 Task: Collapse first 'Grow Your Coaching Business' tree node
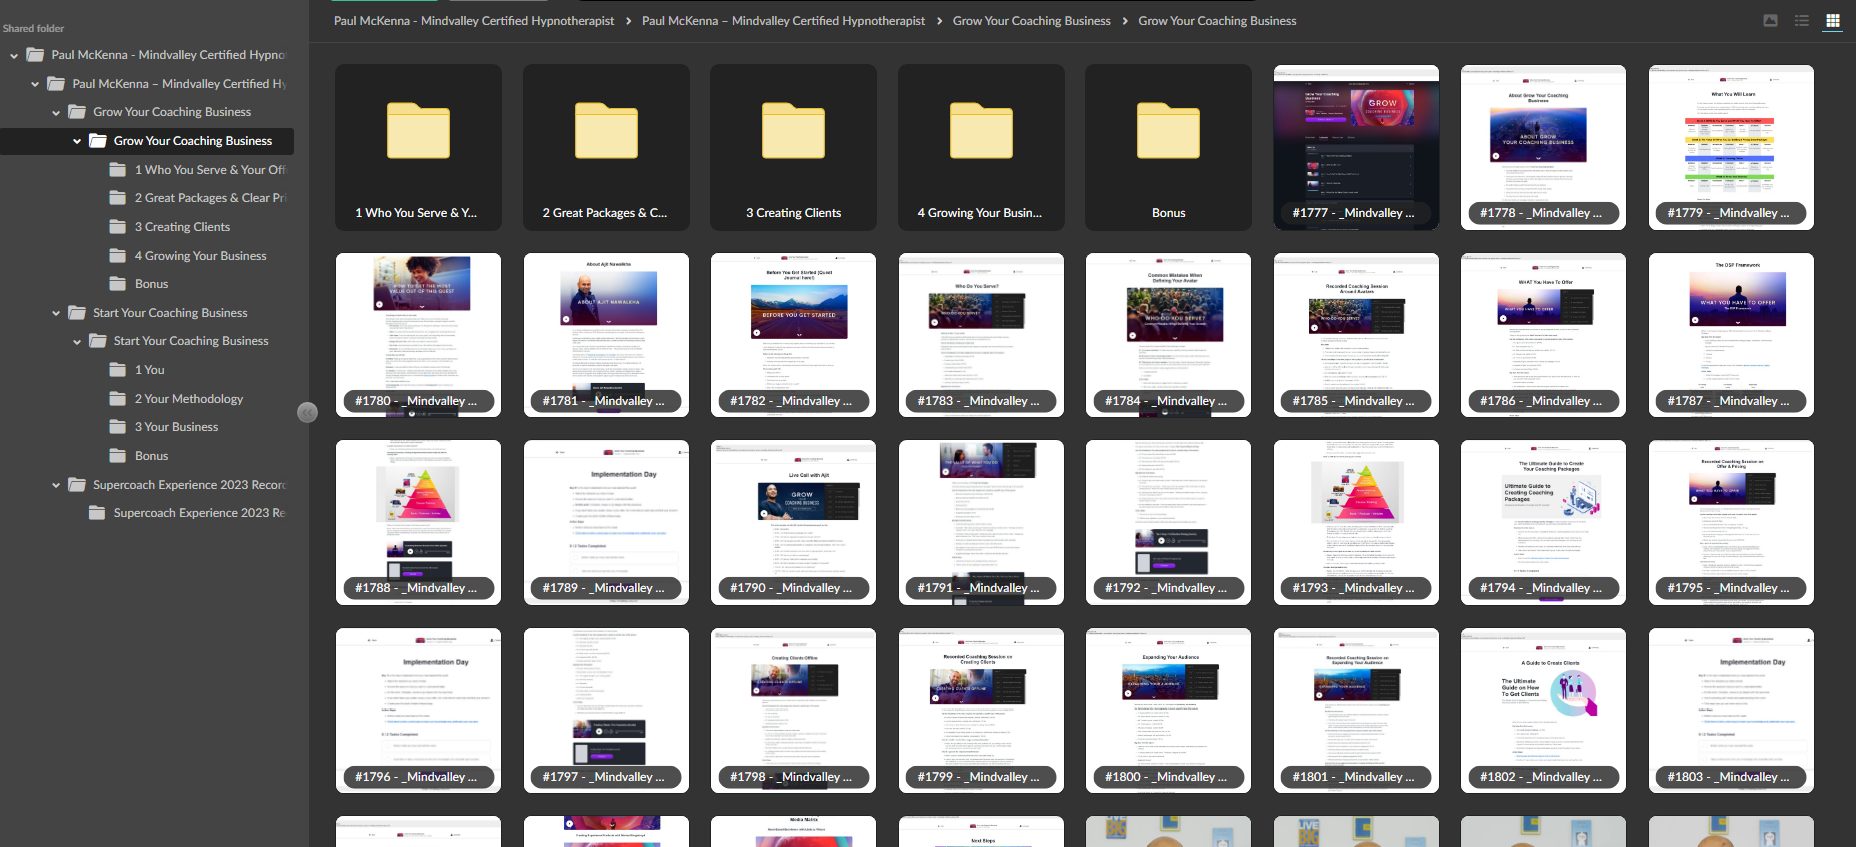(x=56, y=113)
